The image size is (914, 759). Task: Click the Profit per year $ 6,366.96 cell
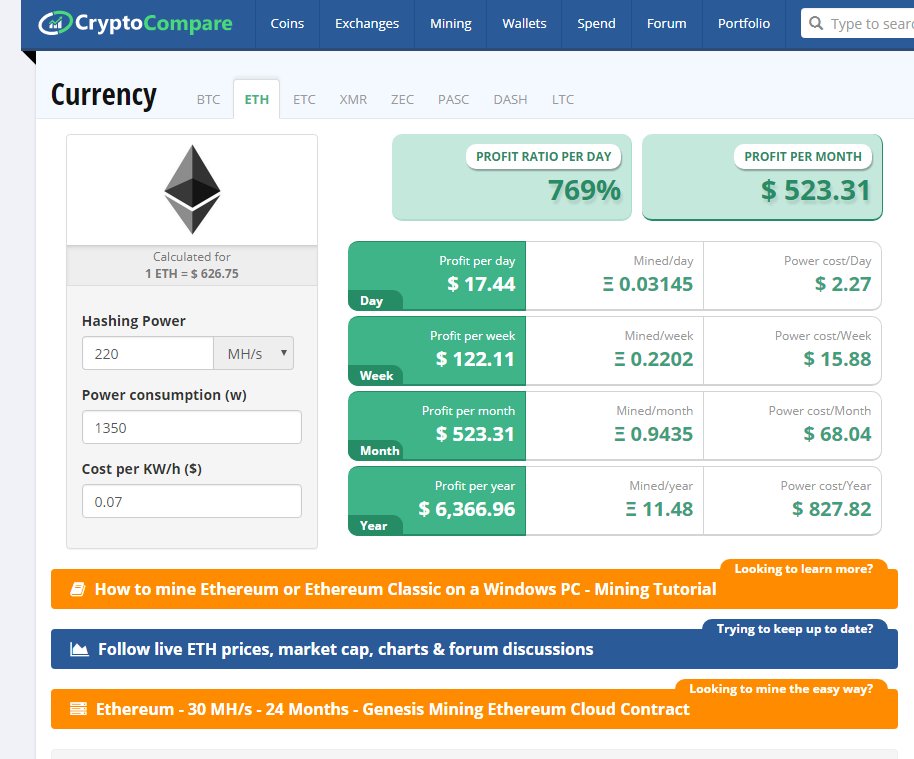coord(437,501)
